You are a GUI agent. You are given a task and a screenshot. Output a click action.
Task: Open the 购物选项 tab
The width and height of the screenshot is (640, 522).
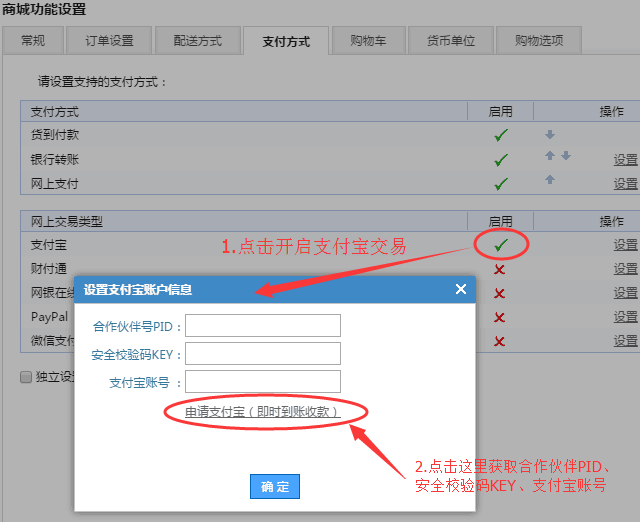tap(539, 40)
